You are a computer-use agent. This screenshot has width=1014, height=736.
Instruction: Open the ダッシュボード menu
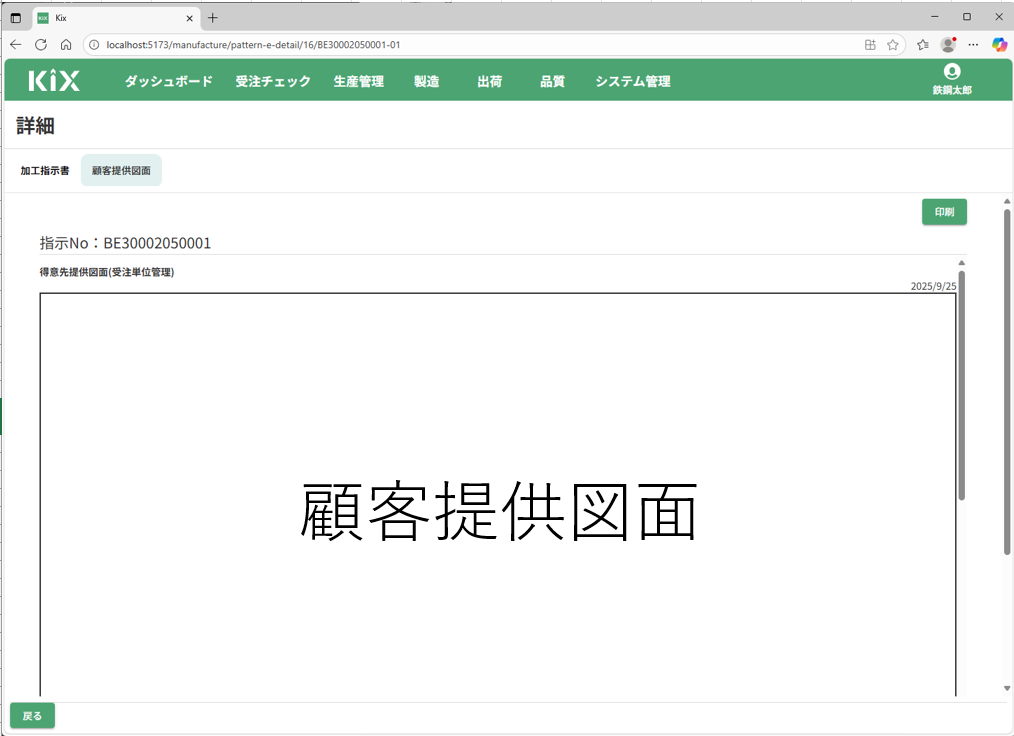tap(168, 82)
